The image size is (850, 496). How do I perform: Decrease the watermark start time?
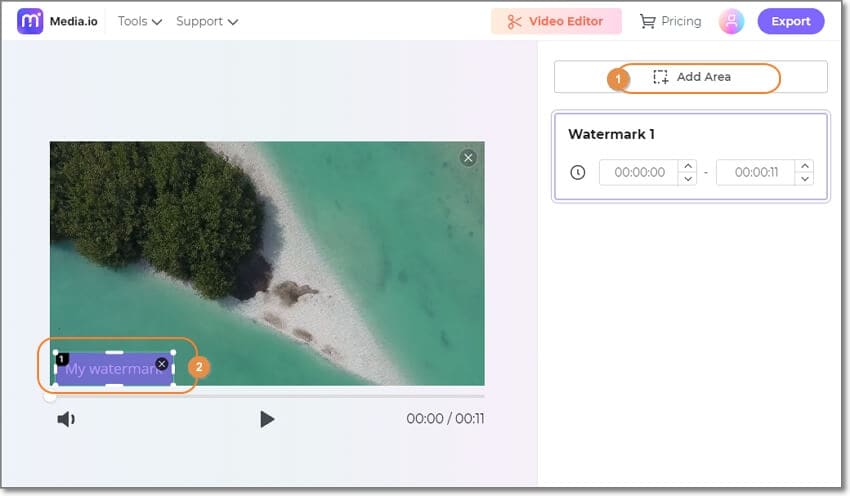pos(688,179)
